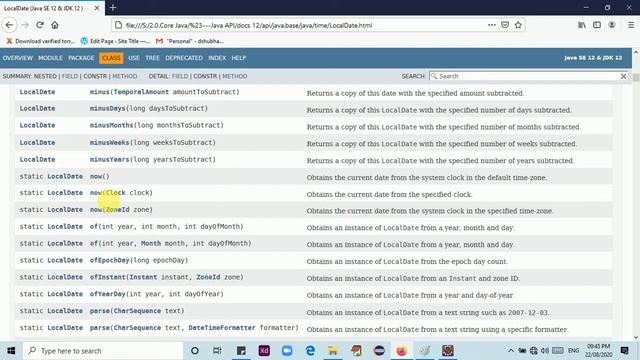This screenshot has height=360, width=640.
Task: Open the Gmail Personal bookmark
Action: (x=190, y=41)
